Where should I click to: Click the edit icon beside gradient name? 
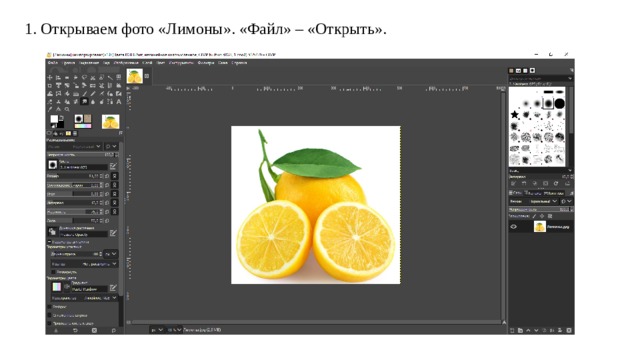tap(113, 288)
